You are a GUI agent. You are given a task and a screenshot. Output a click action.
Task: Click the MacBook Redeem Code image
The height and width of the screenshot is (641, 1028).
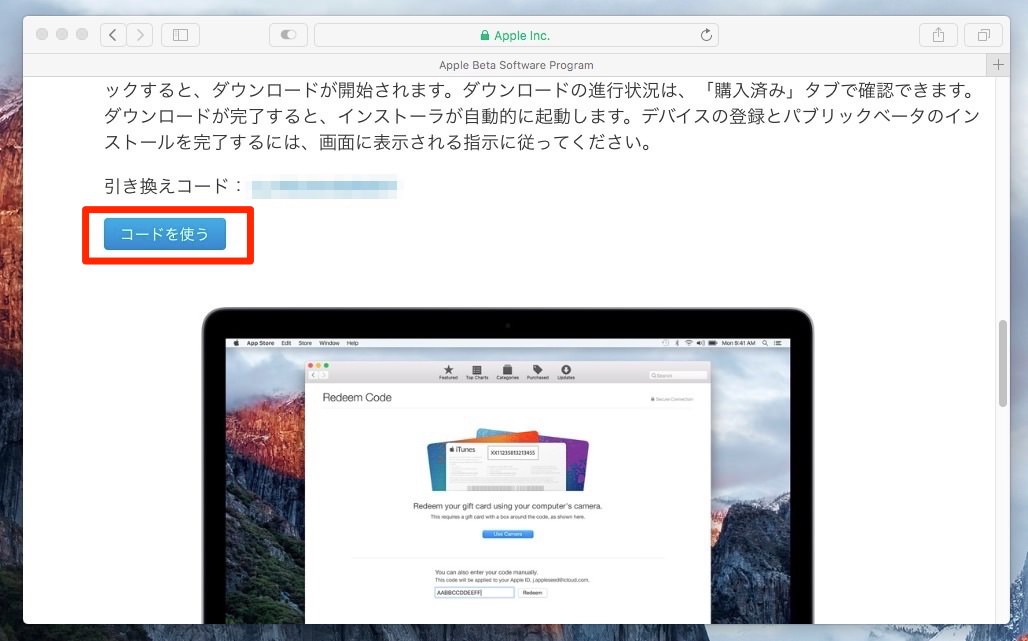coord(507,465)
